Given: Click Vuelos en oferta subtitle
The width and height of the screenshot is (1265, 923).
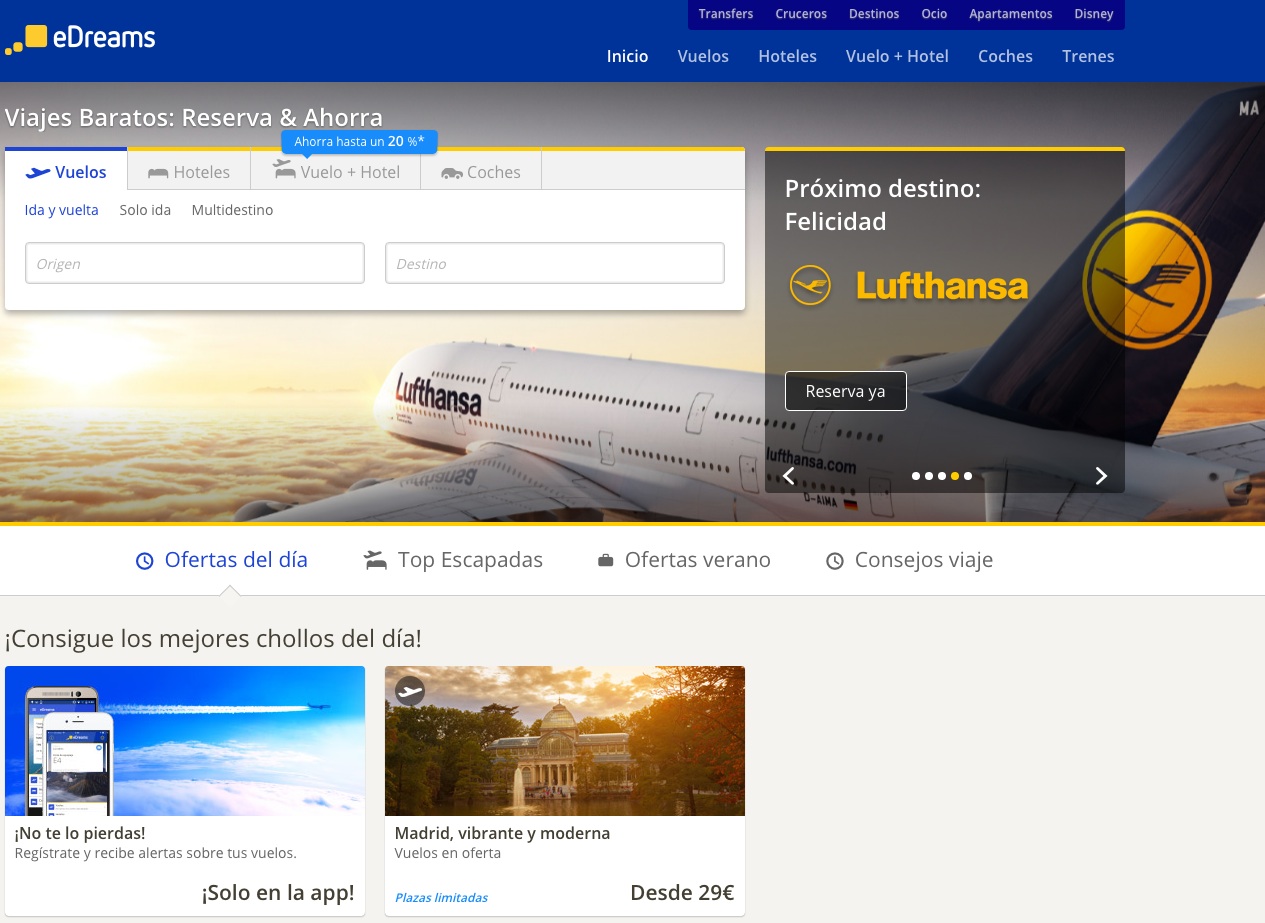Looking at the screenshot, I should pos(448,853).
